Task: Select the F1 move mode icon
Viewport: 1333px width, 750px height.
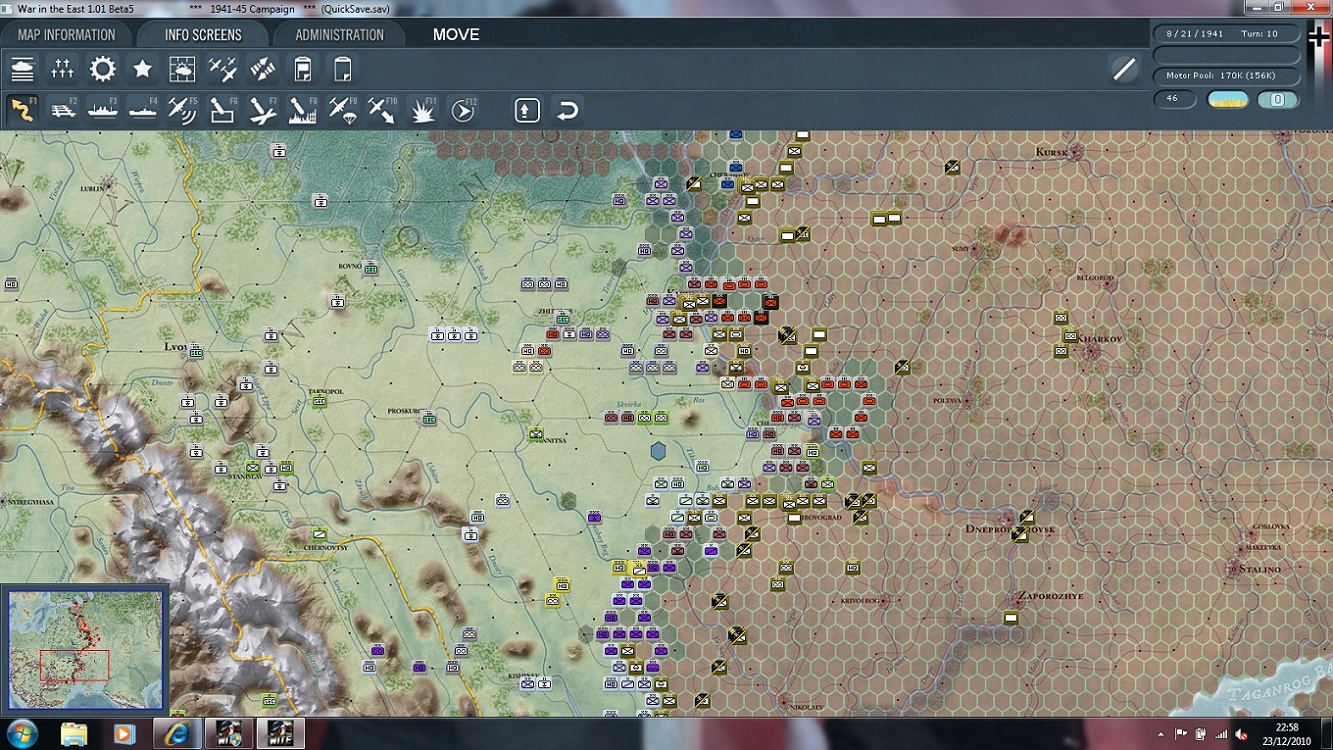Action: point(22,110)
